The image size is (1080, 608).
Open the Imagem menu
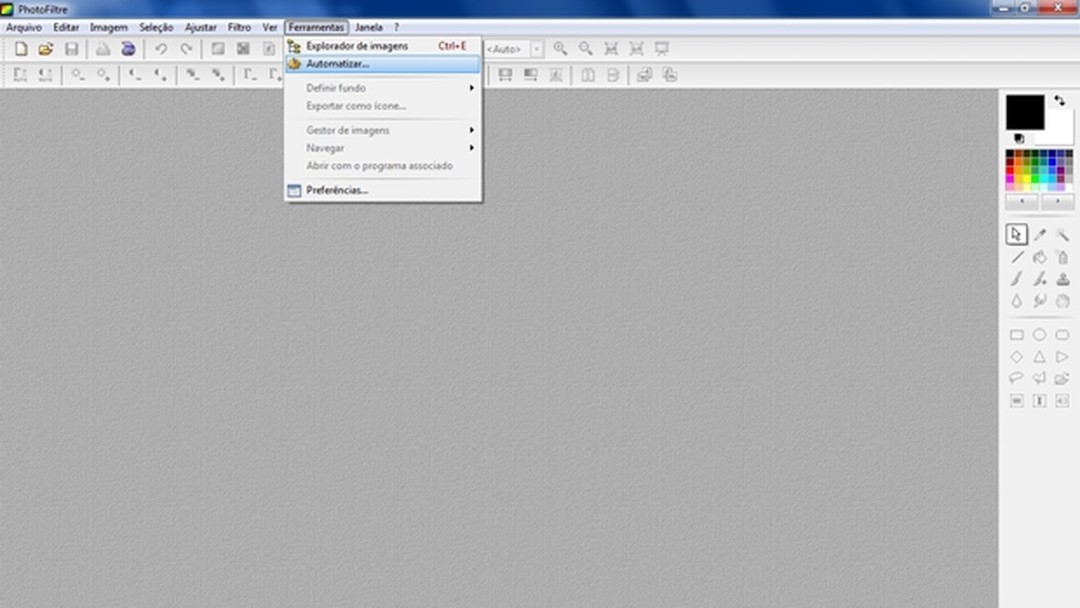tap(107, 27)
